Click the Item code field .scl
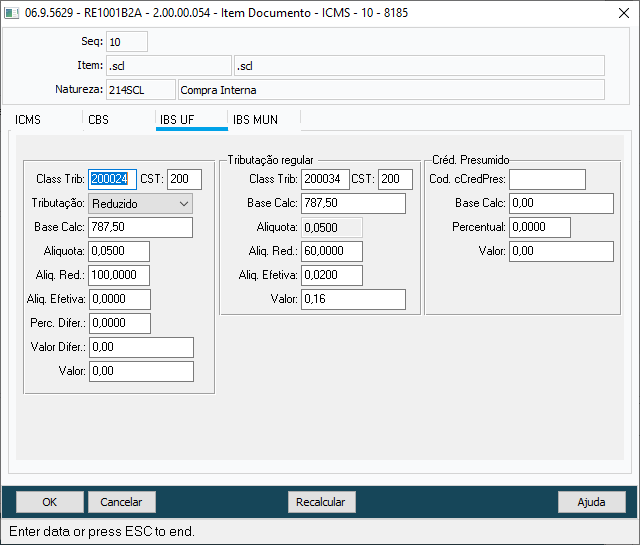Screen dimensions: 640x545 pyautogui.click(x=169, y=66)
